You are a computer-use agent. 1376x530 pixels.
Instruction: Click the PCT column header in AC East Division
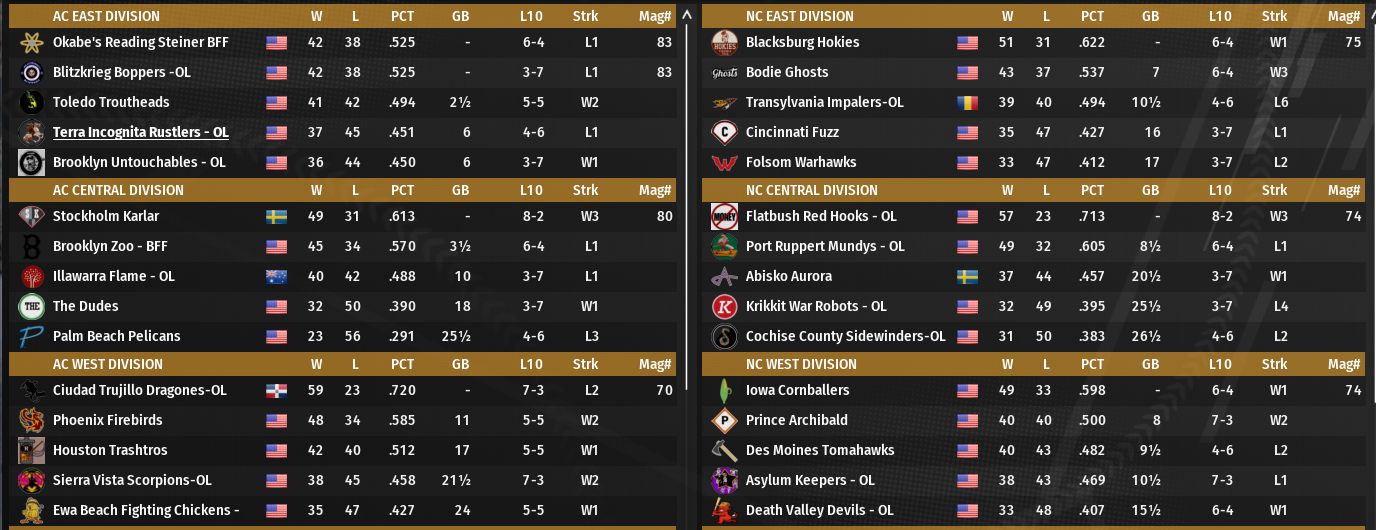point(402,17)
